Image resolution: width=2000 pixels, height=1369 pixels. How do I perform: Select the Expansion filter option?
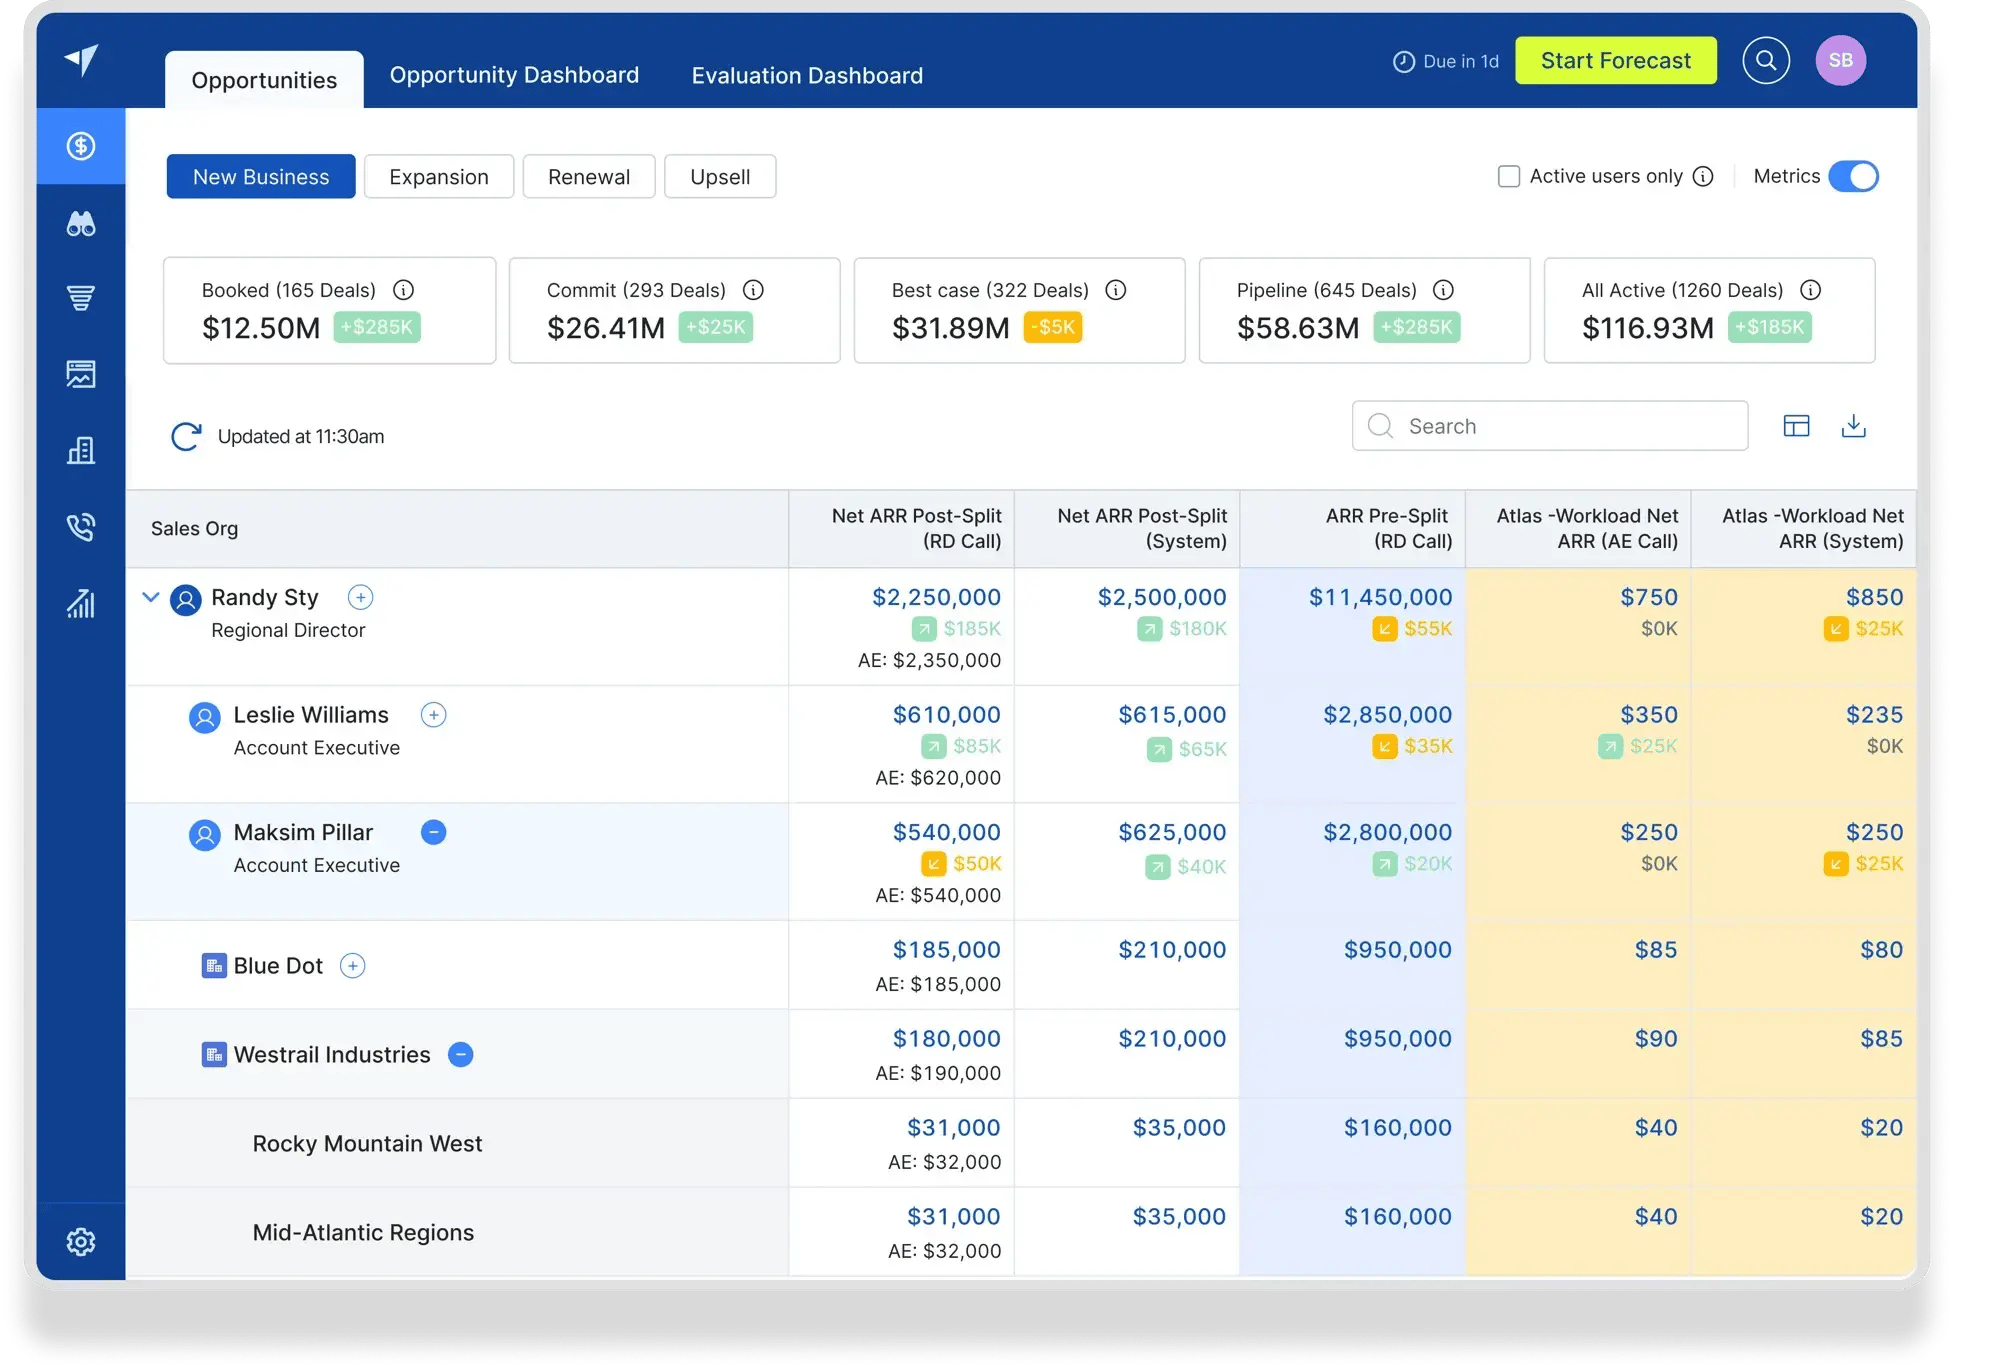(439, 176)
